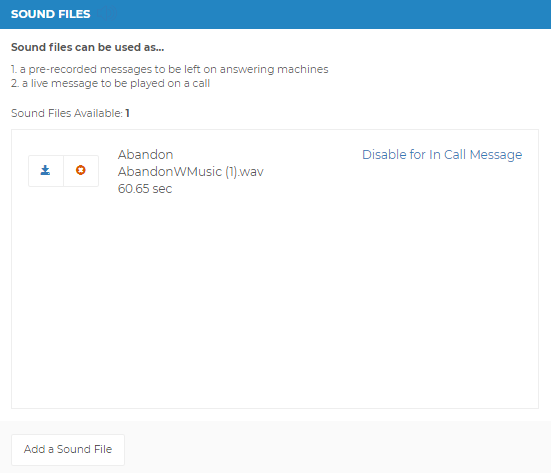Click the Abandon sound file list row
The image size is (551, 473).
click(275, 171)
